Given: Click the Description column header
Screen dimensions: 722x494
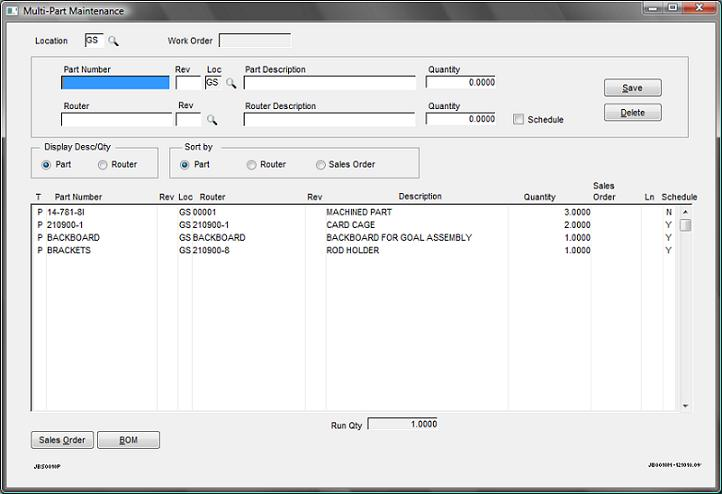Looking at the screenshot, I should tap(420, 197).
